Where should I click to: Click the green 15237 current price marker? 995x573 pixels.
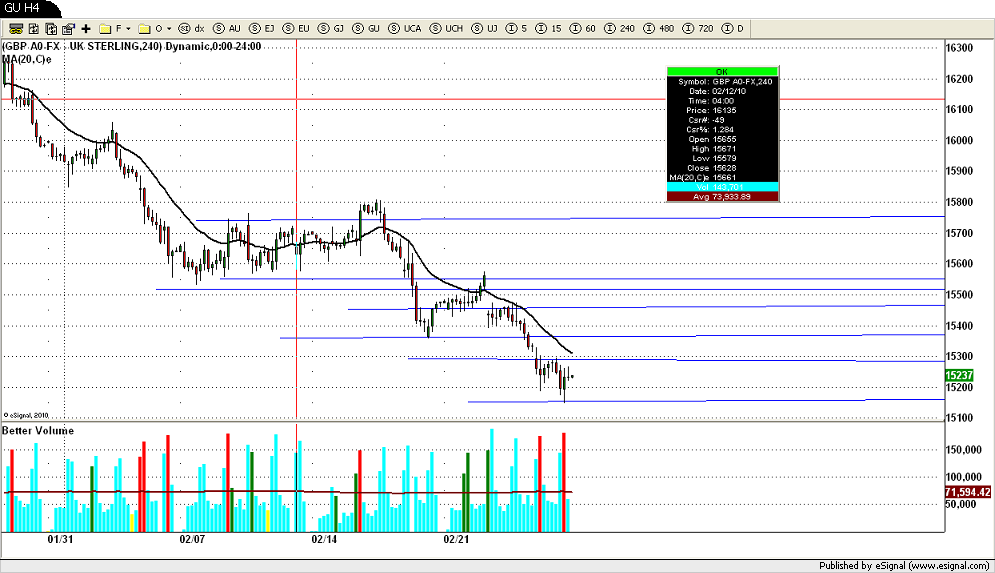pos(959,375)
